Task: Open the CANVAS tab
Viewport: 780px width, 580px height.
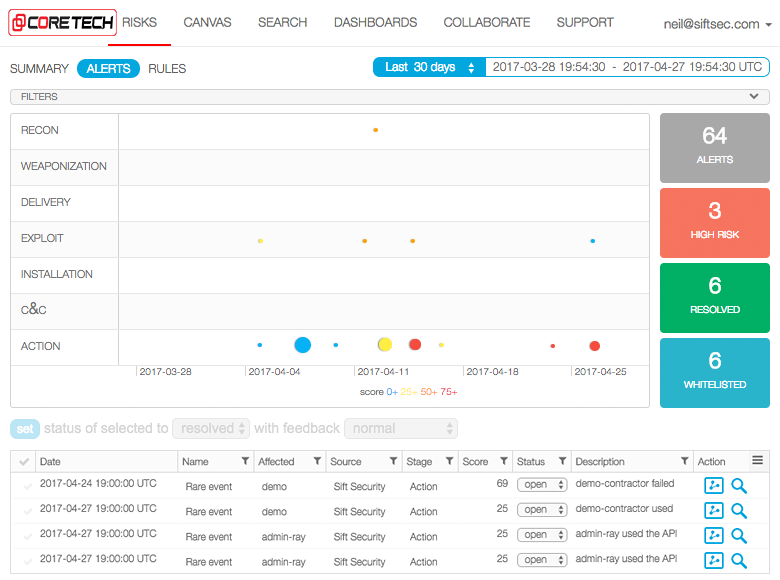Action: (207, 22)
